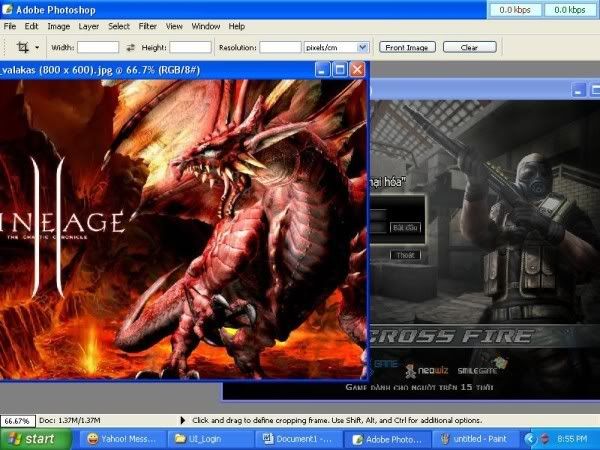
Task: Click the Height input field
Action: [x=190, y=47]
